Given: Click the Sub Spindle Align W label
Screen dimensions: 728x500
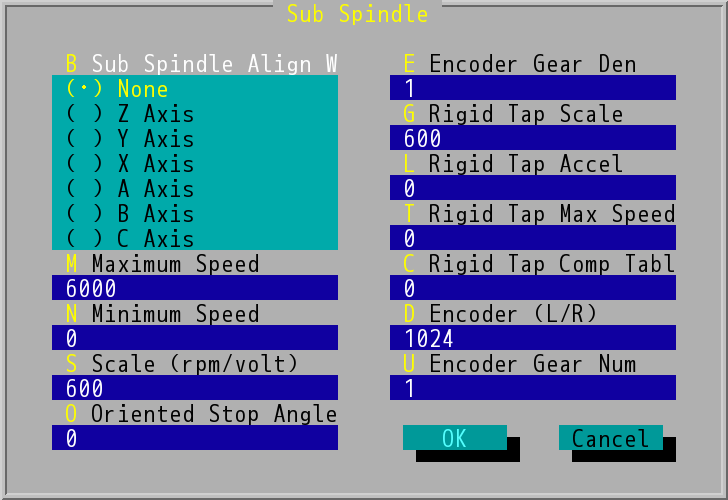Looking at the screenshot, I should [202, 63].
